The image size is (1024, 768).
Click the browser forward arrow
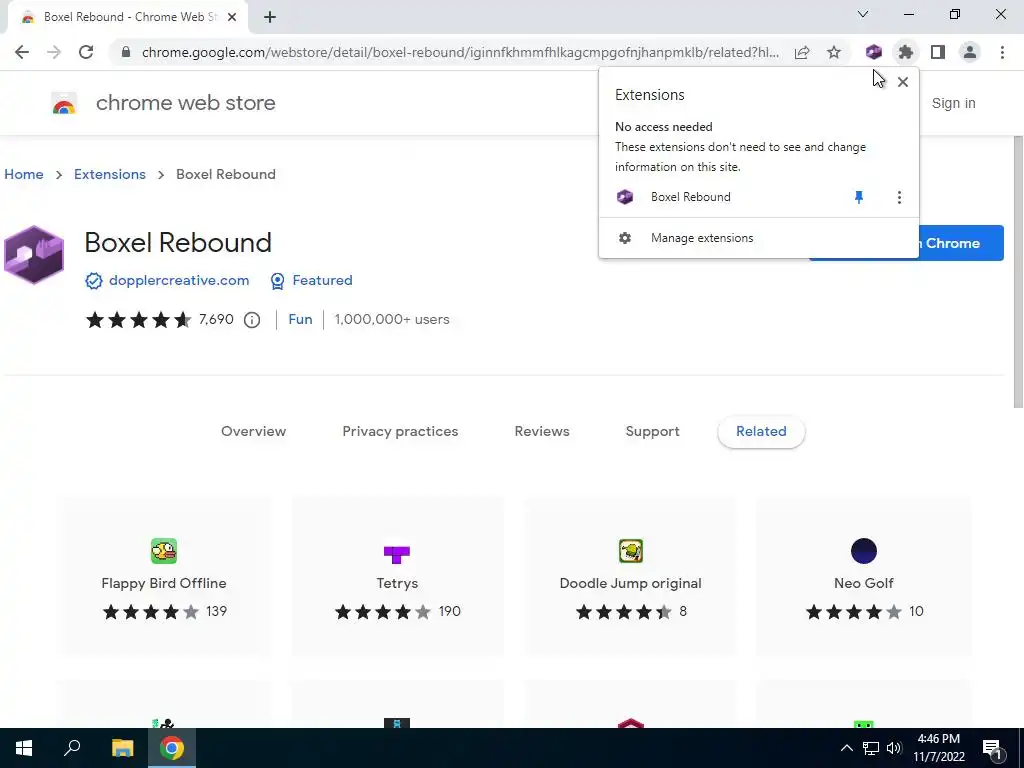[54, 52]
